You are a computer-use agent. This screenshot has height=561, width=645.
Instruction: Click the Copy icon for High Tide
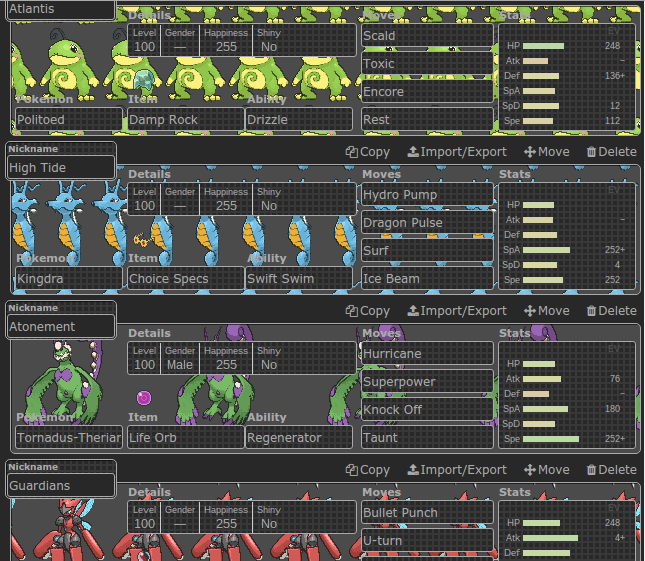[x=351, y=152]
